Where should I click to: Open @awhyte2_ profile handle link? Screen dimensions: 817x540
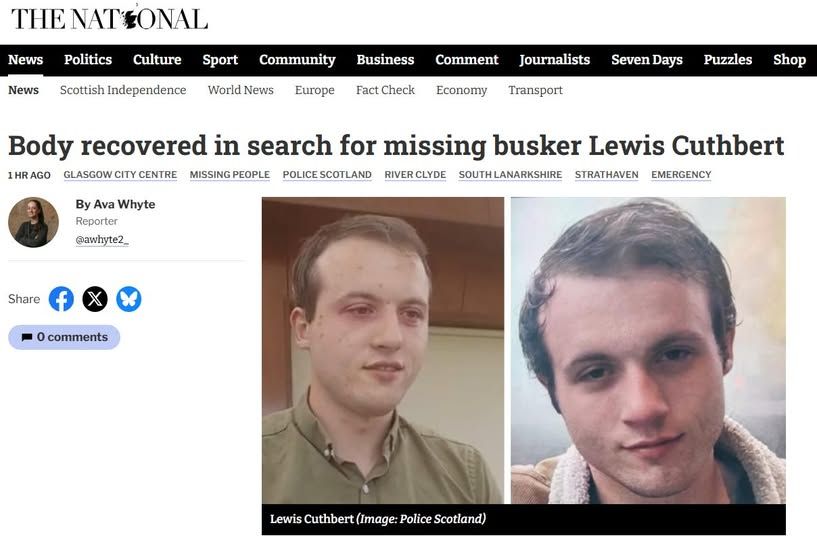102,240
